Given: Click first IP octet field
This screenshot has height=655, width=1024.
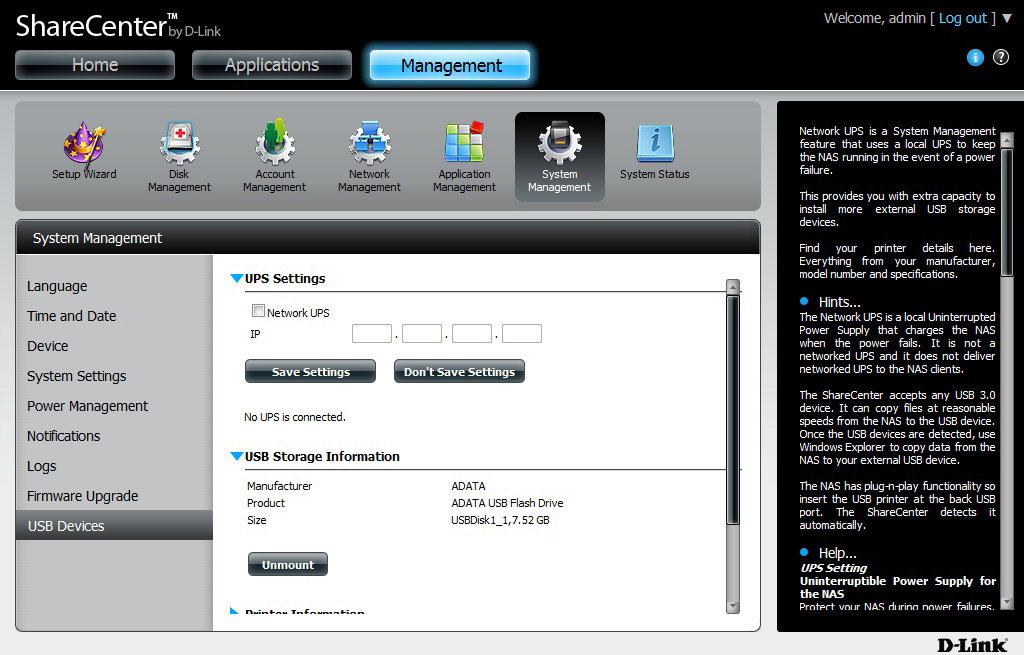Looking at the screenshot, I should coord(372,334).
